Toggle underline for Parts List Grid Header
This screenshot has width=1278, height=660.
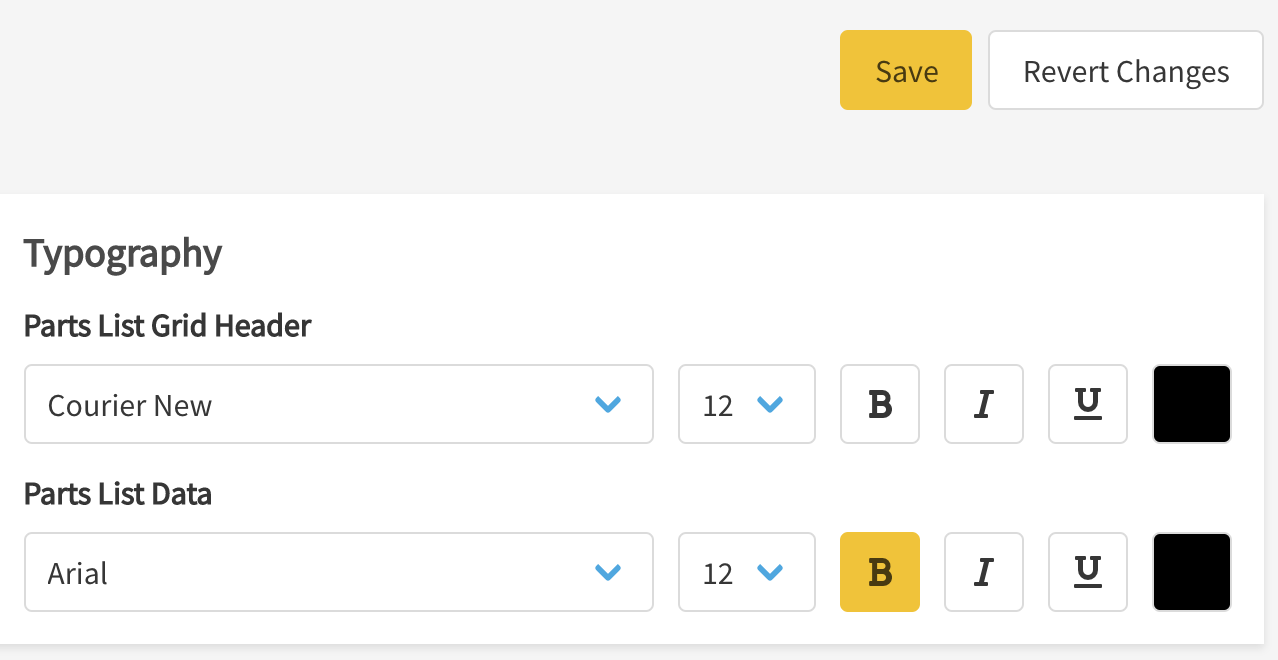pyautogui.click(x=1088, y=404)
